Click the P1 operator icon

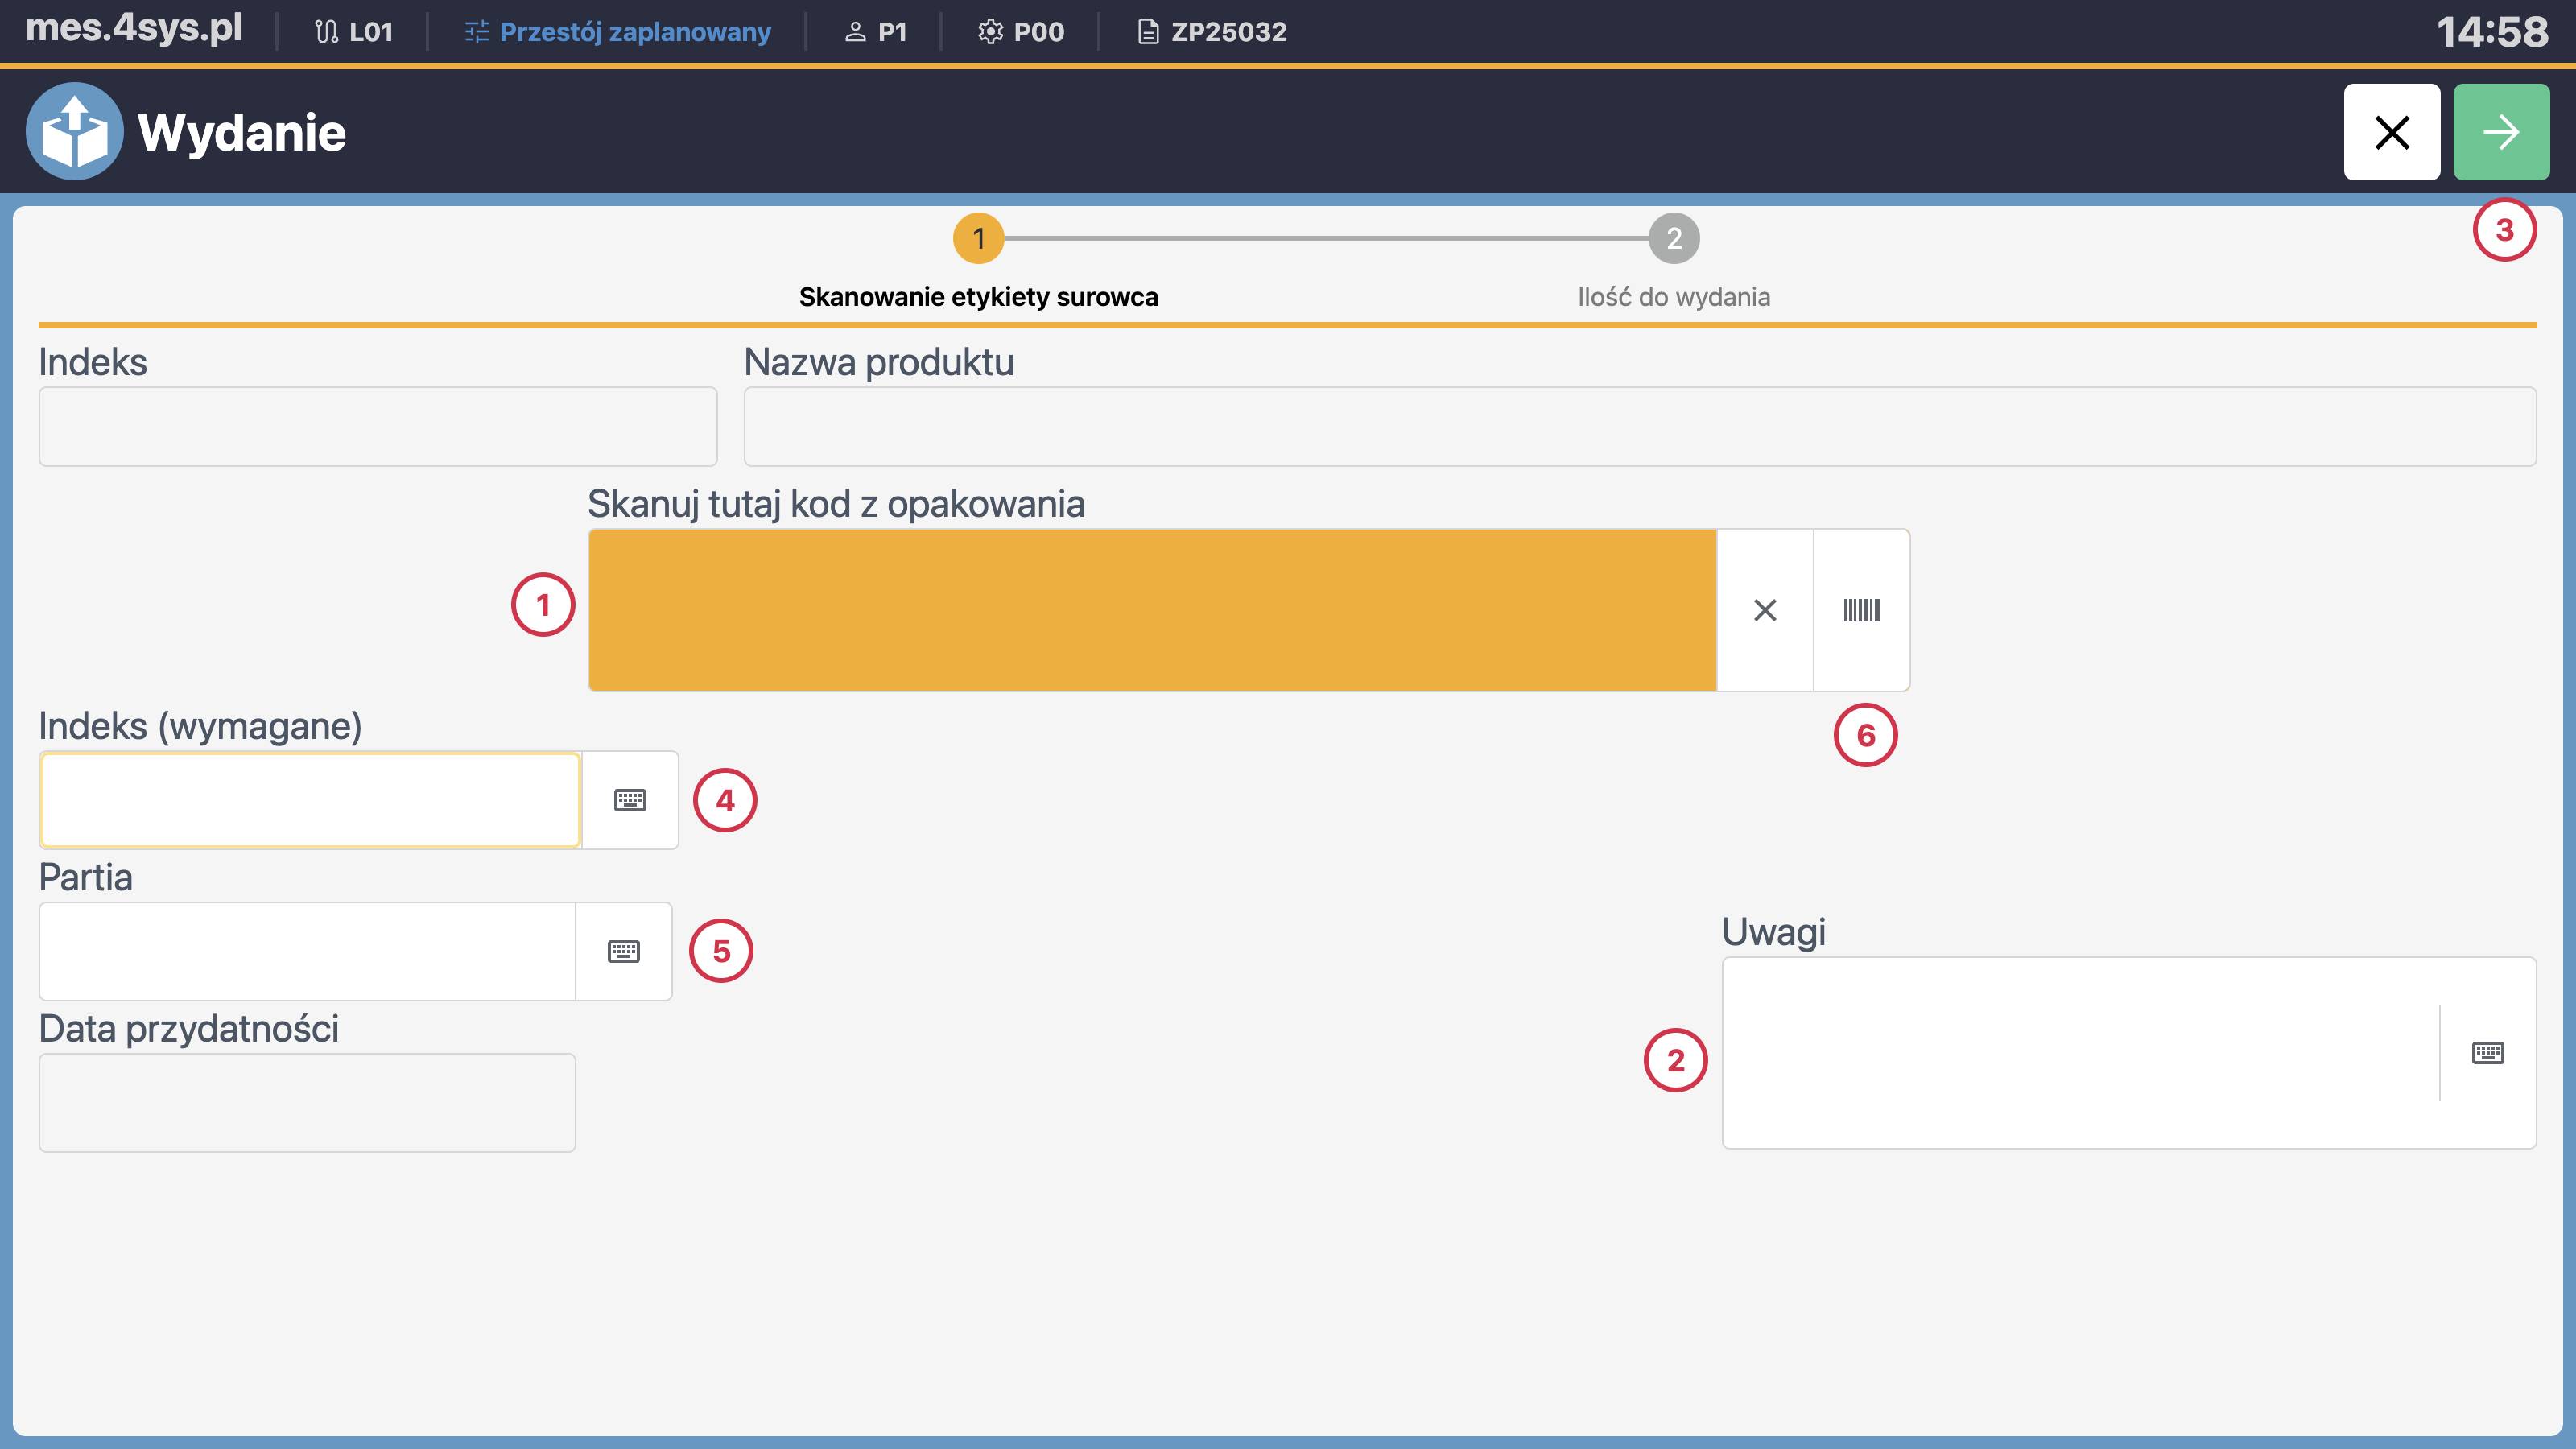pyautogui.click(x=854, y=31)
